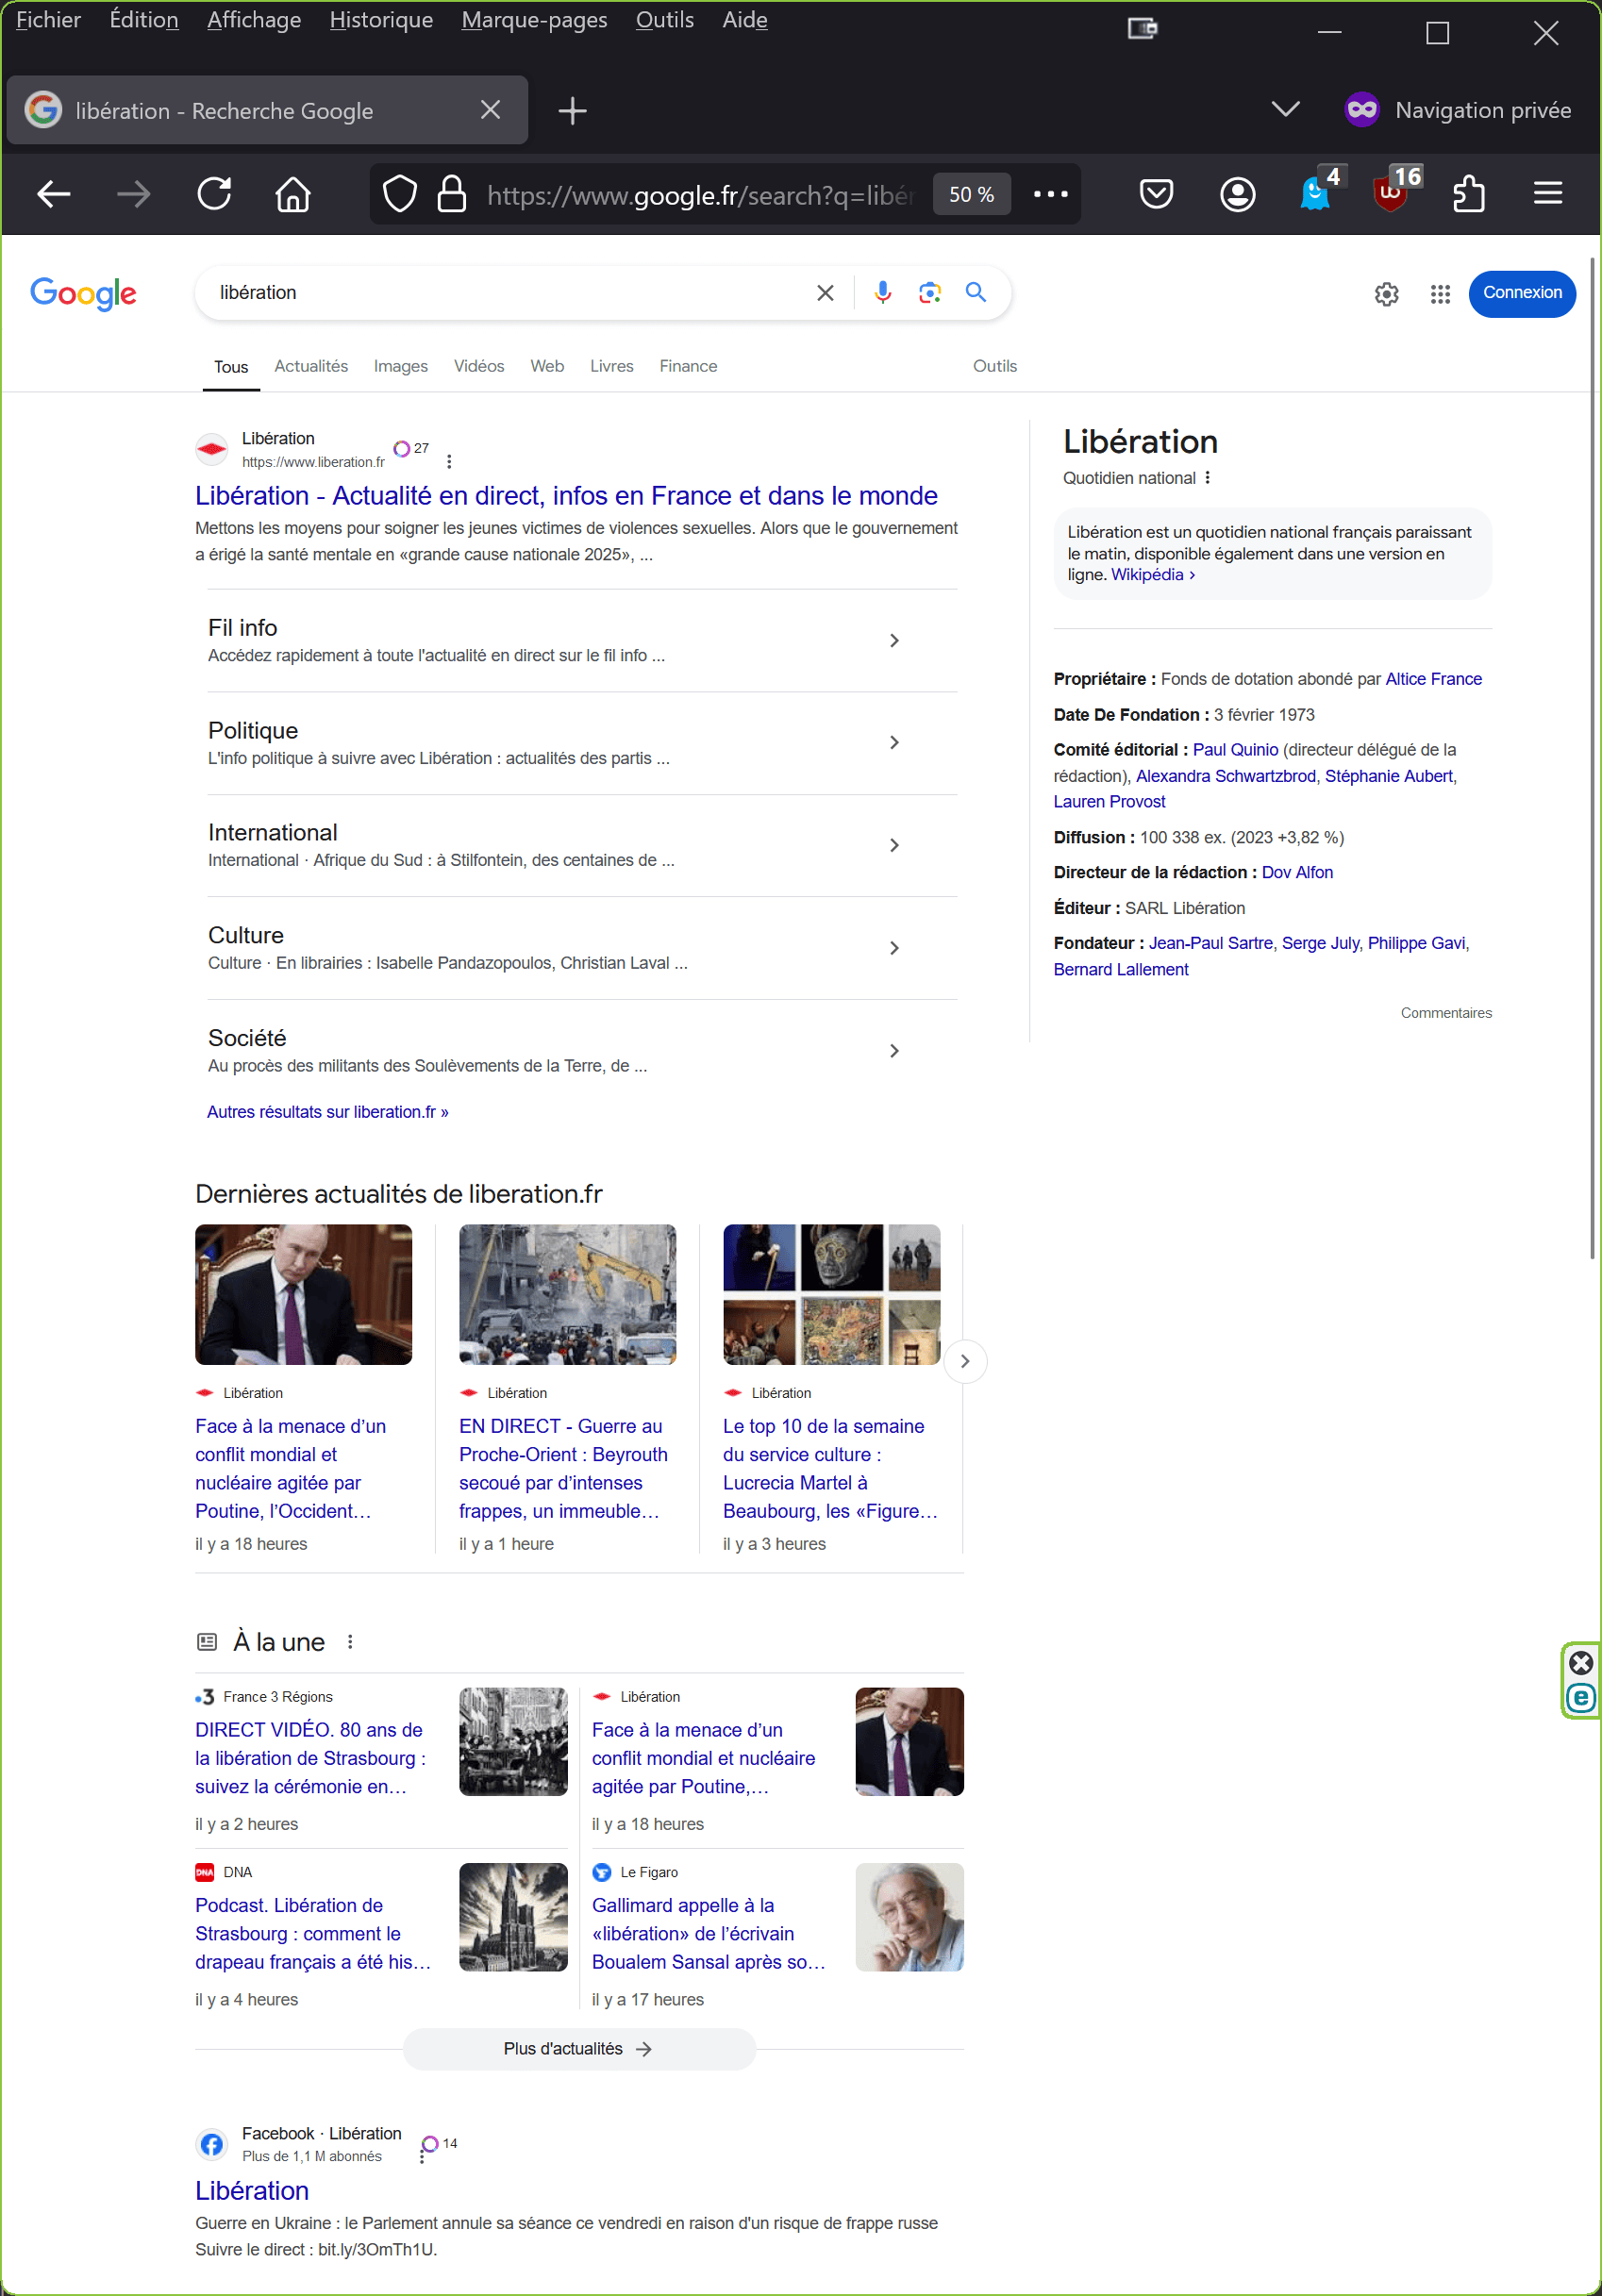Open options menu beside À la une
Image resolution: width=1602 pixels, height=2296 pixels.
[x=350, y=1641]
